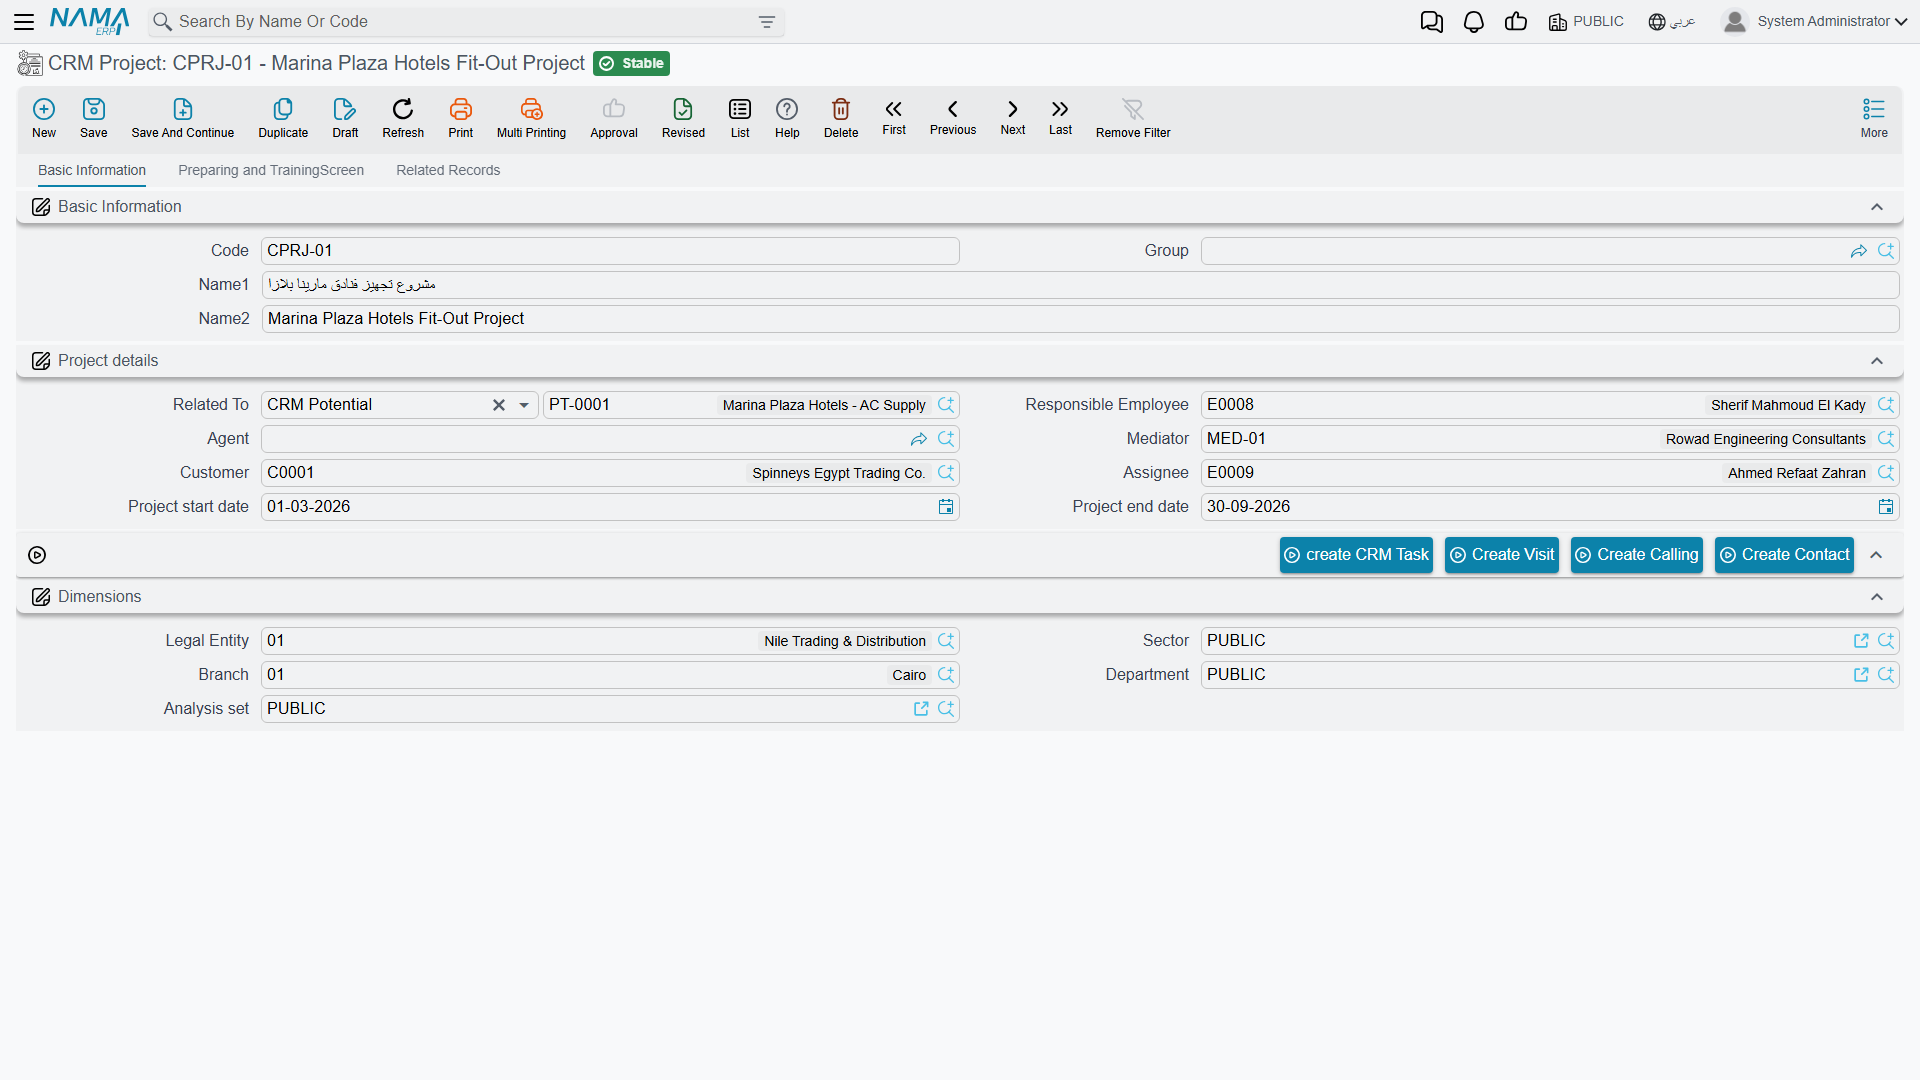Click create CRM Task button
The image size is (1920, 1080).
[x=1356, y=555]
